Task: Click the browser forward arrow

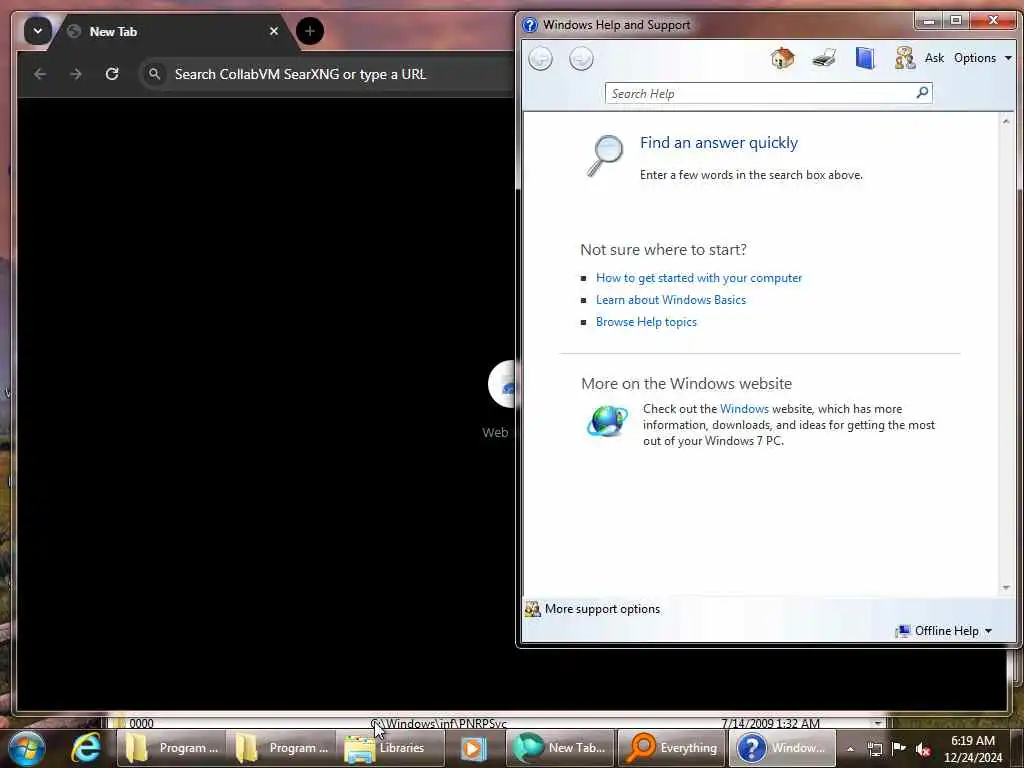Action: [x=76, y=74]
